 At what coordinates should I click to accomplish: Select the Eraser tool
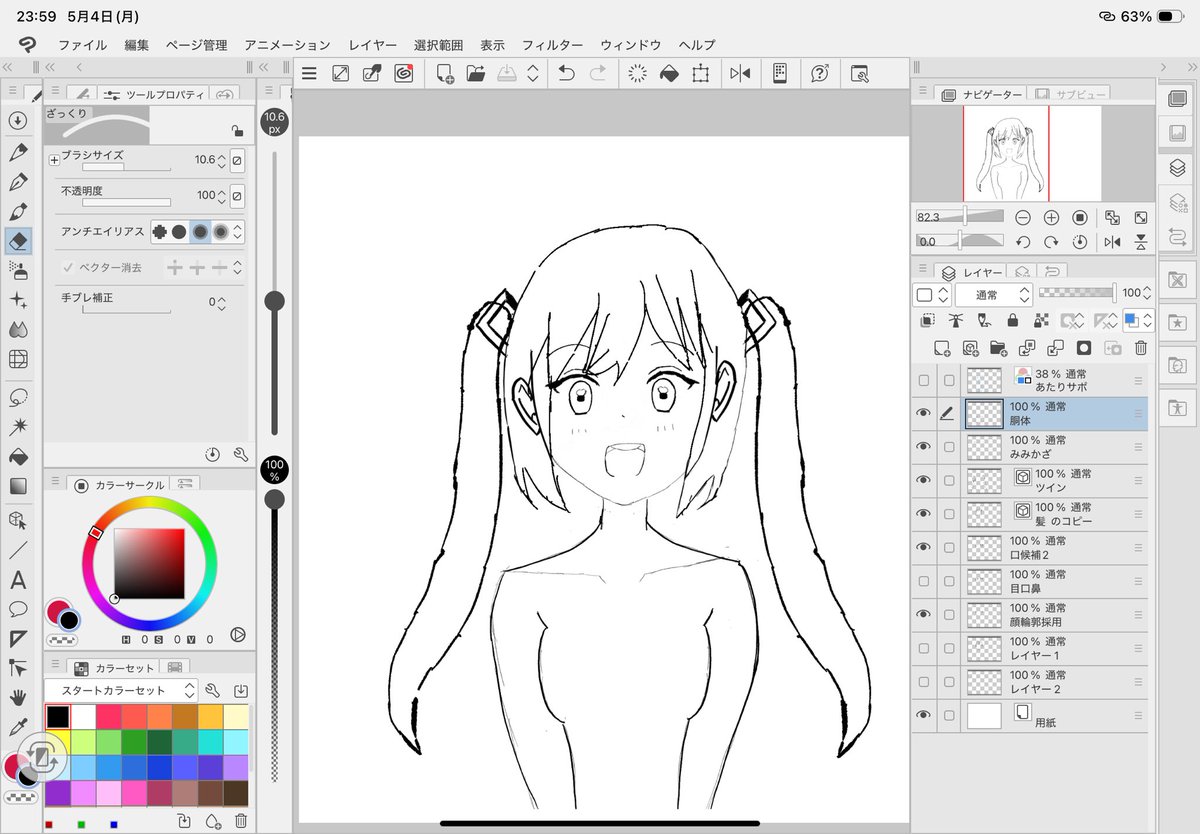[17, 241]
